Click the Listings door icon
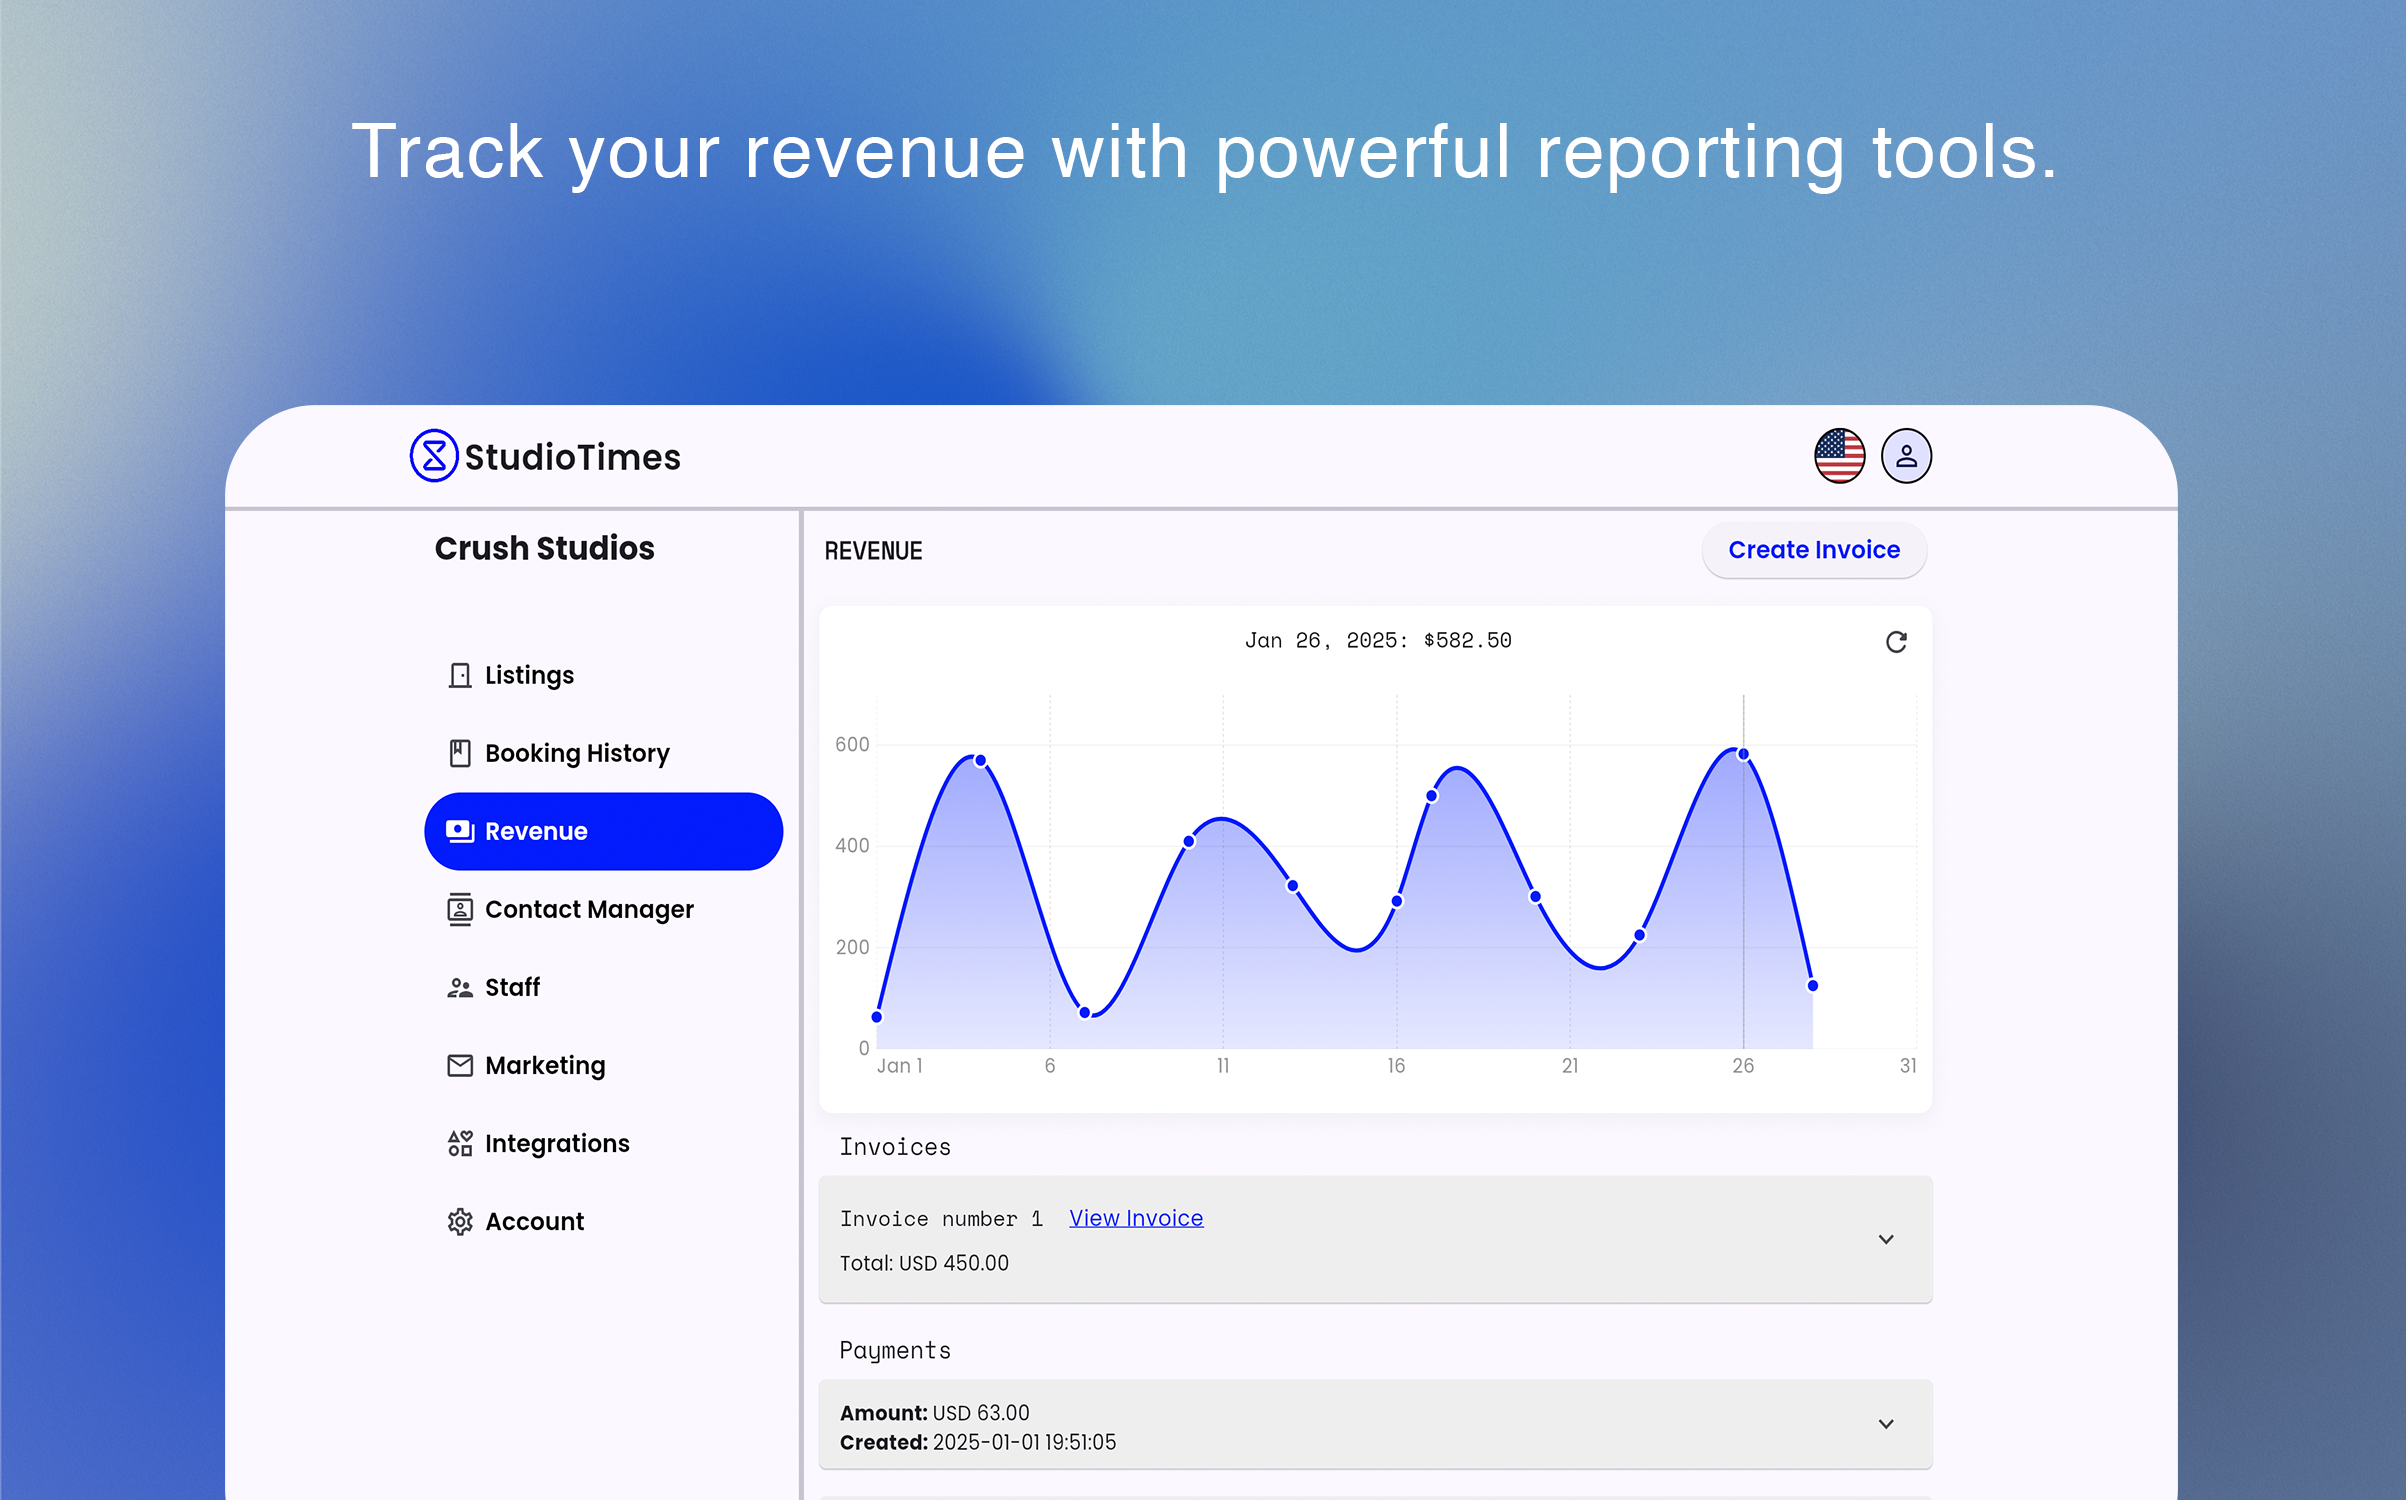2406x1500 pixels. (x=460, y=675)
